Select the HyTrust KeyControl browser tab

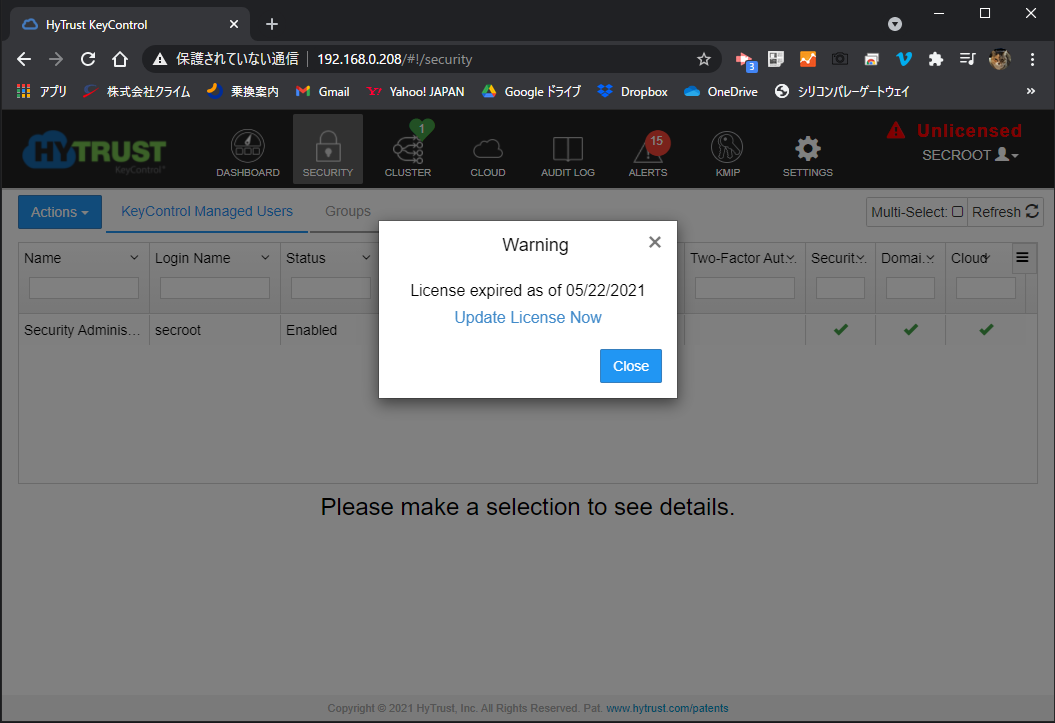[x=130, y=25]
